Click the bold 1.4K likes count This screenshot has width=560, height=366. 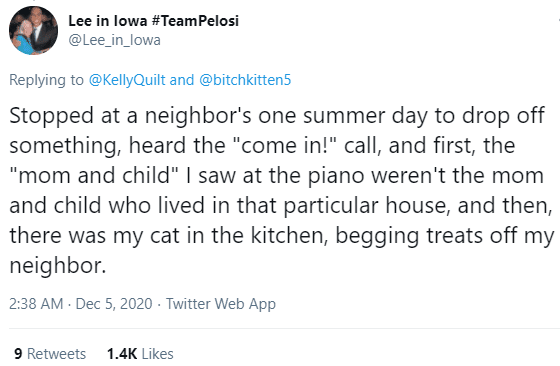coord(122,354)
